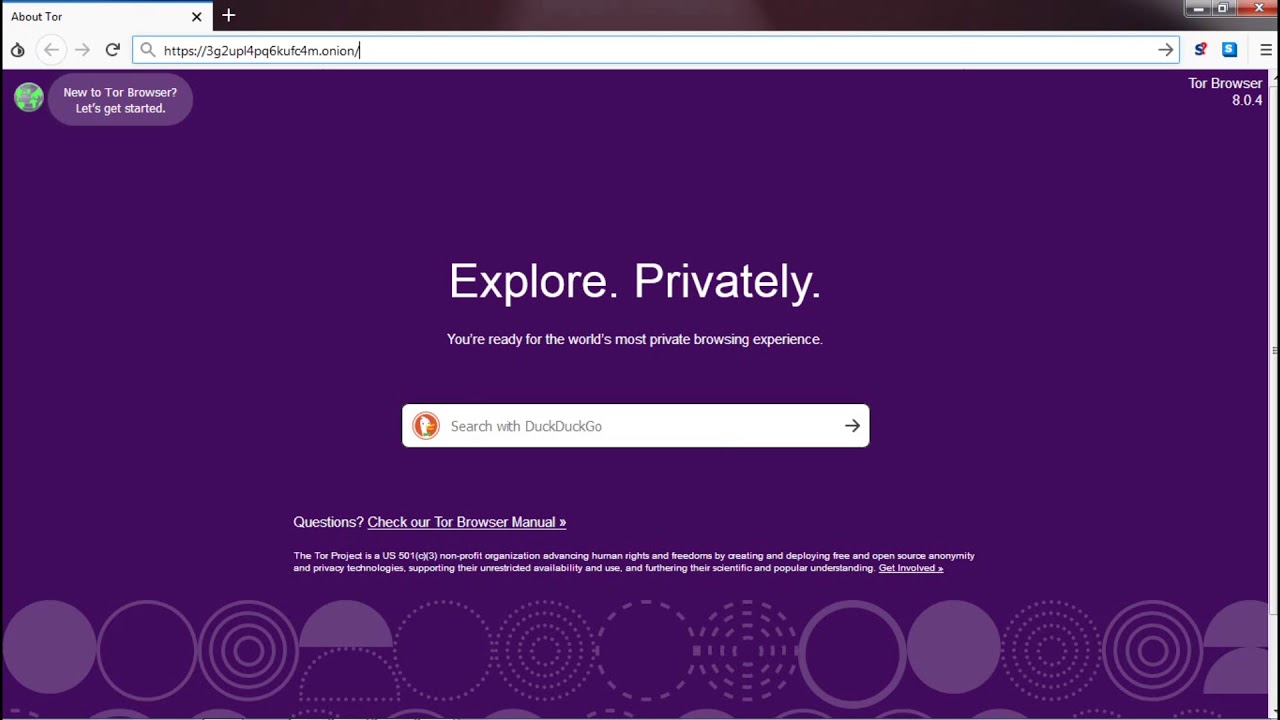Open 'Check our Tor Browser Manual' link

pos(467,522)
